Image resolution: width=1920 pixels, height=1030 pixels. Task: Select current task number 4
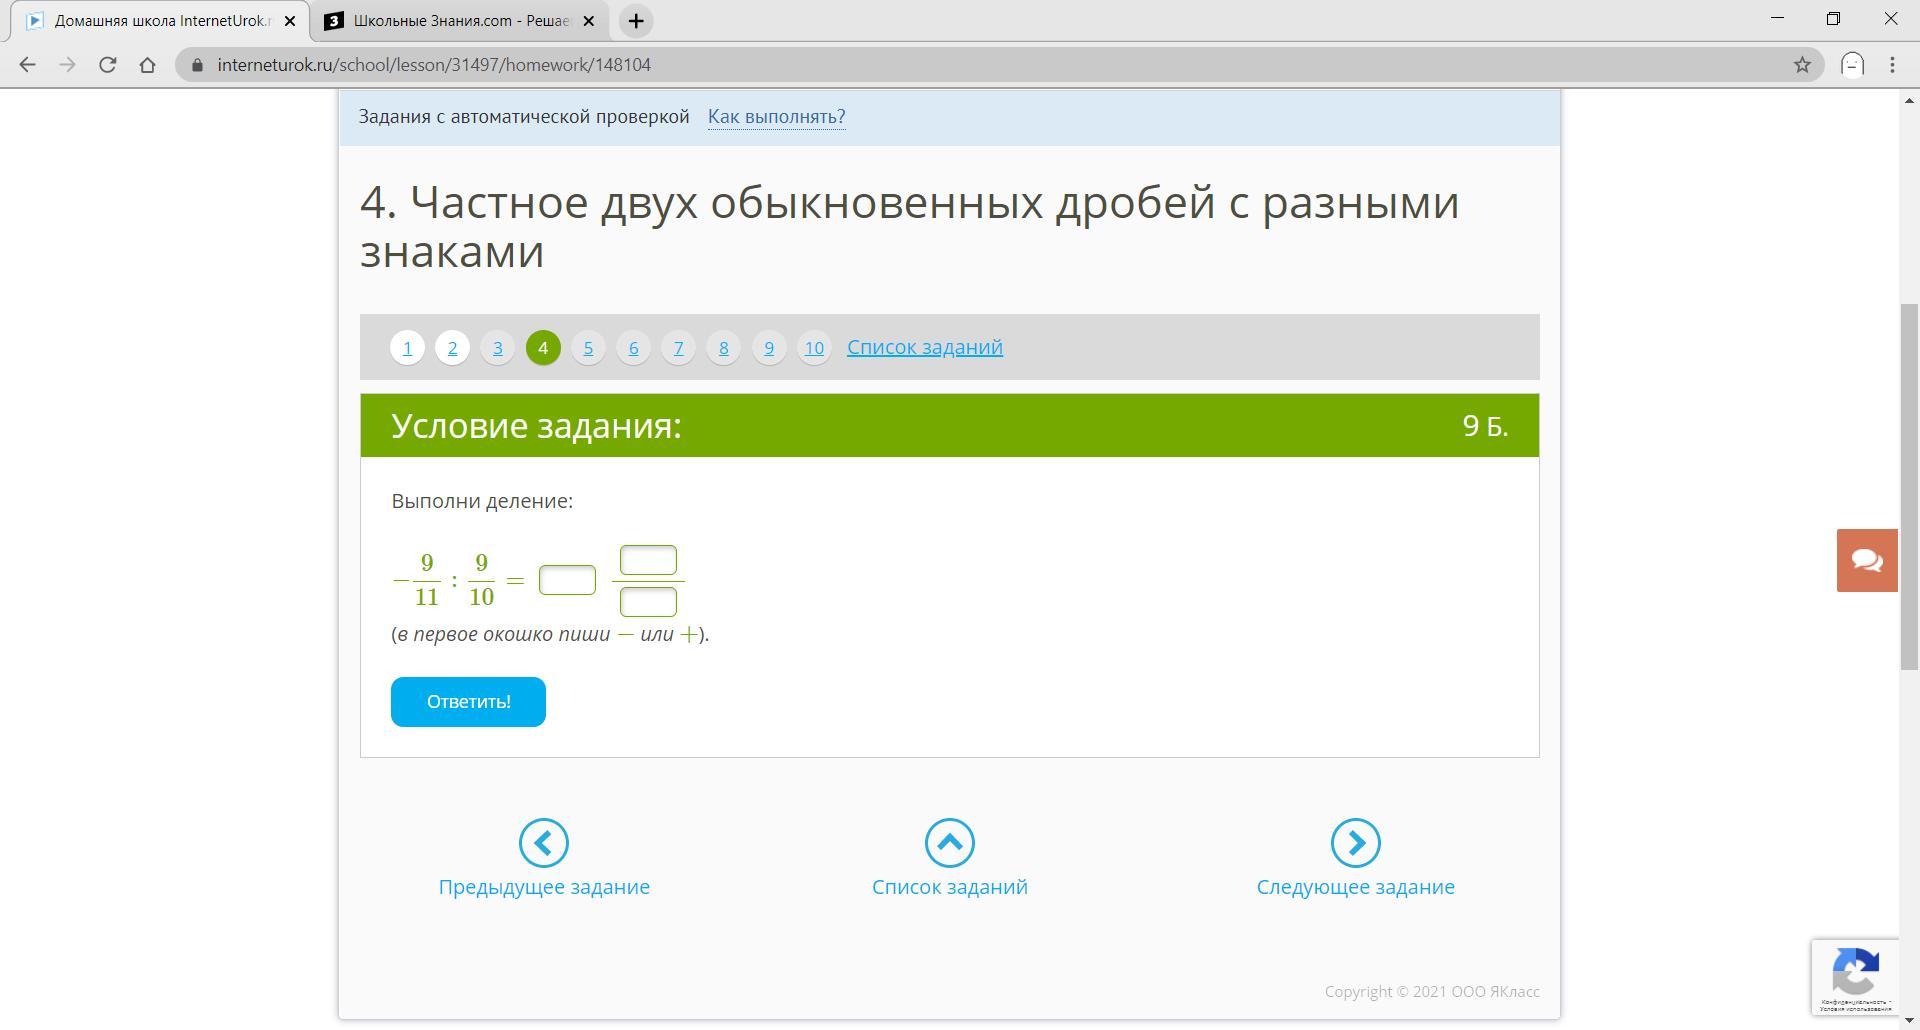[543, 348]
